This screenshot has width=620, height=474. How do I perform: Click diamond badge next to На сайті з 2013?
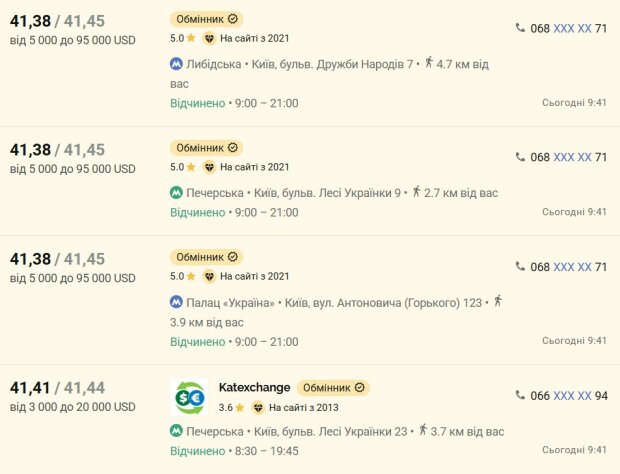pyautogui.click(x=258, y=408)
